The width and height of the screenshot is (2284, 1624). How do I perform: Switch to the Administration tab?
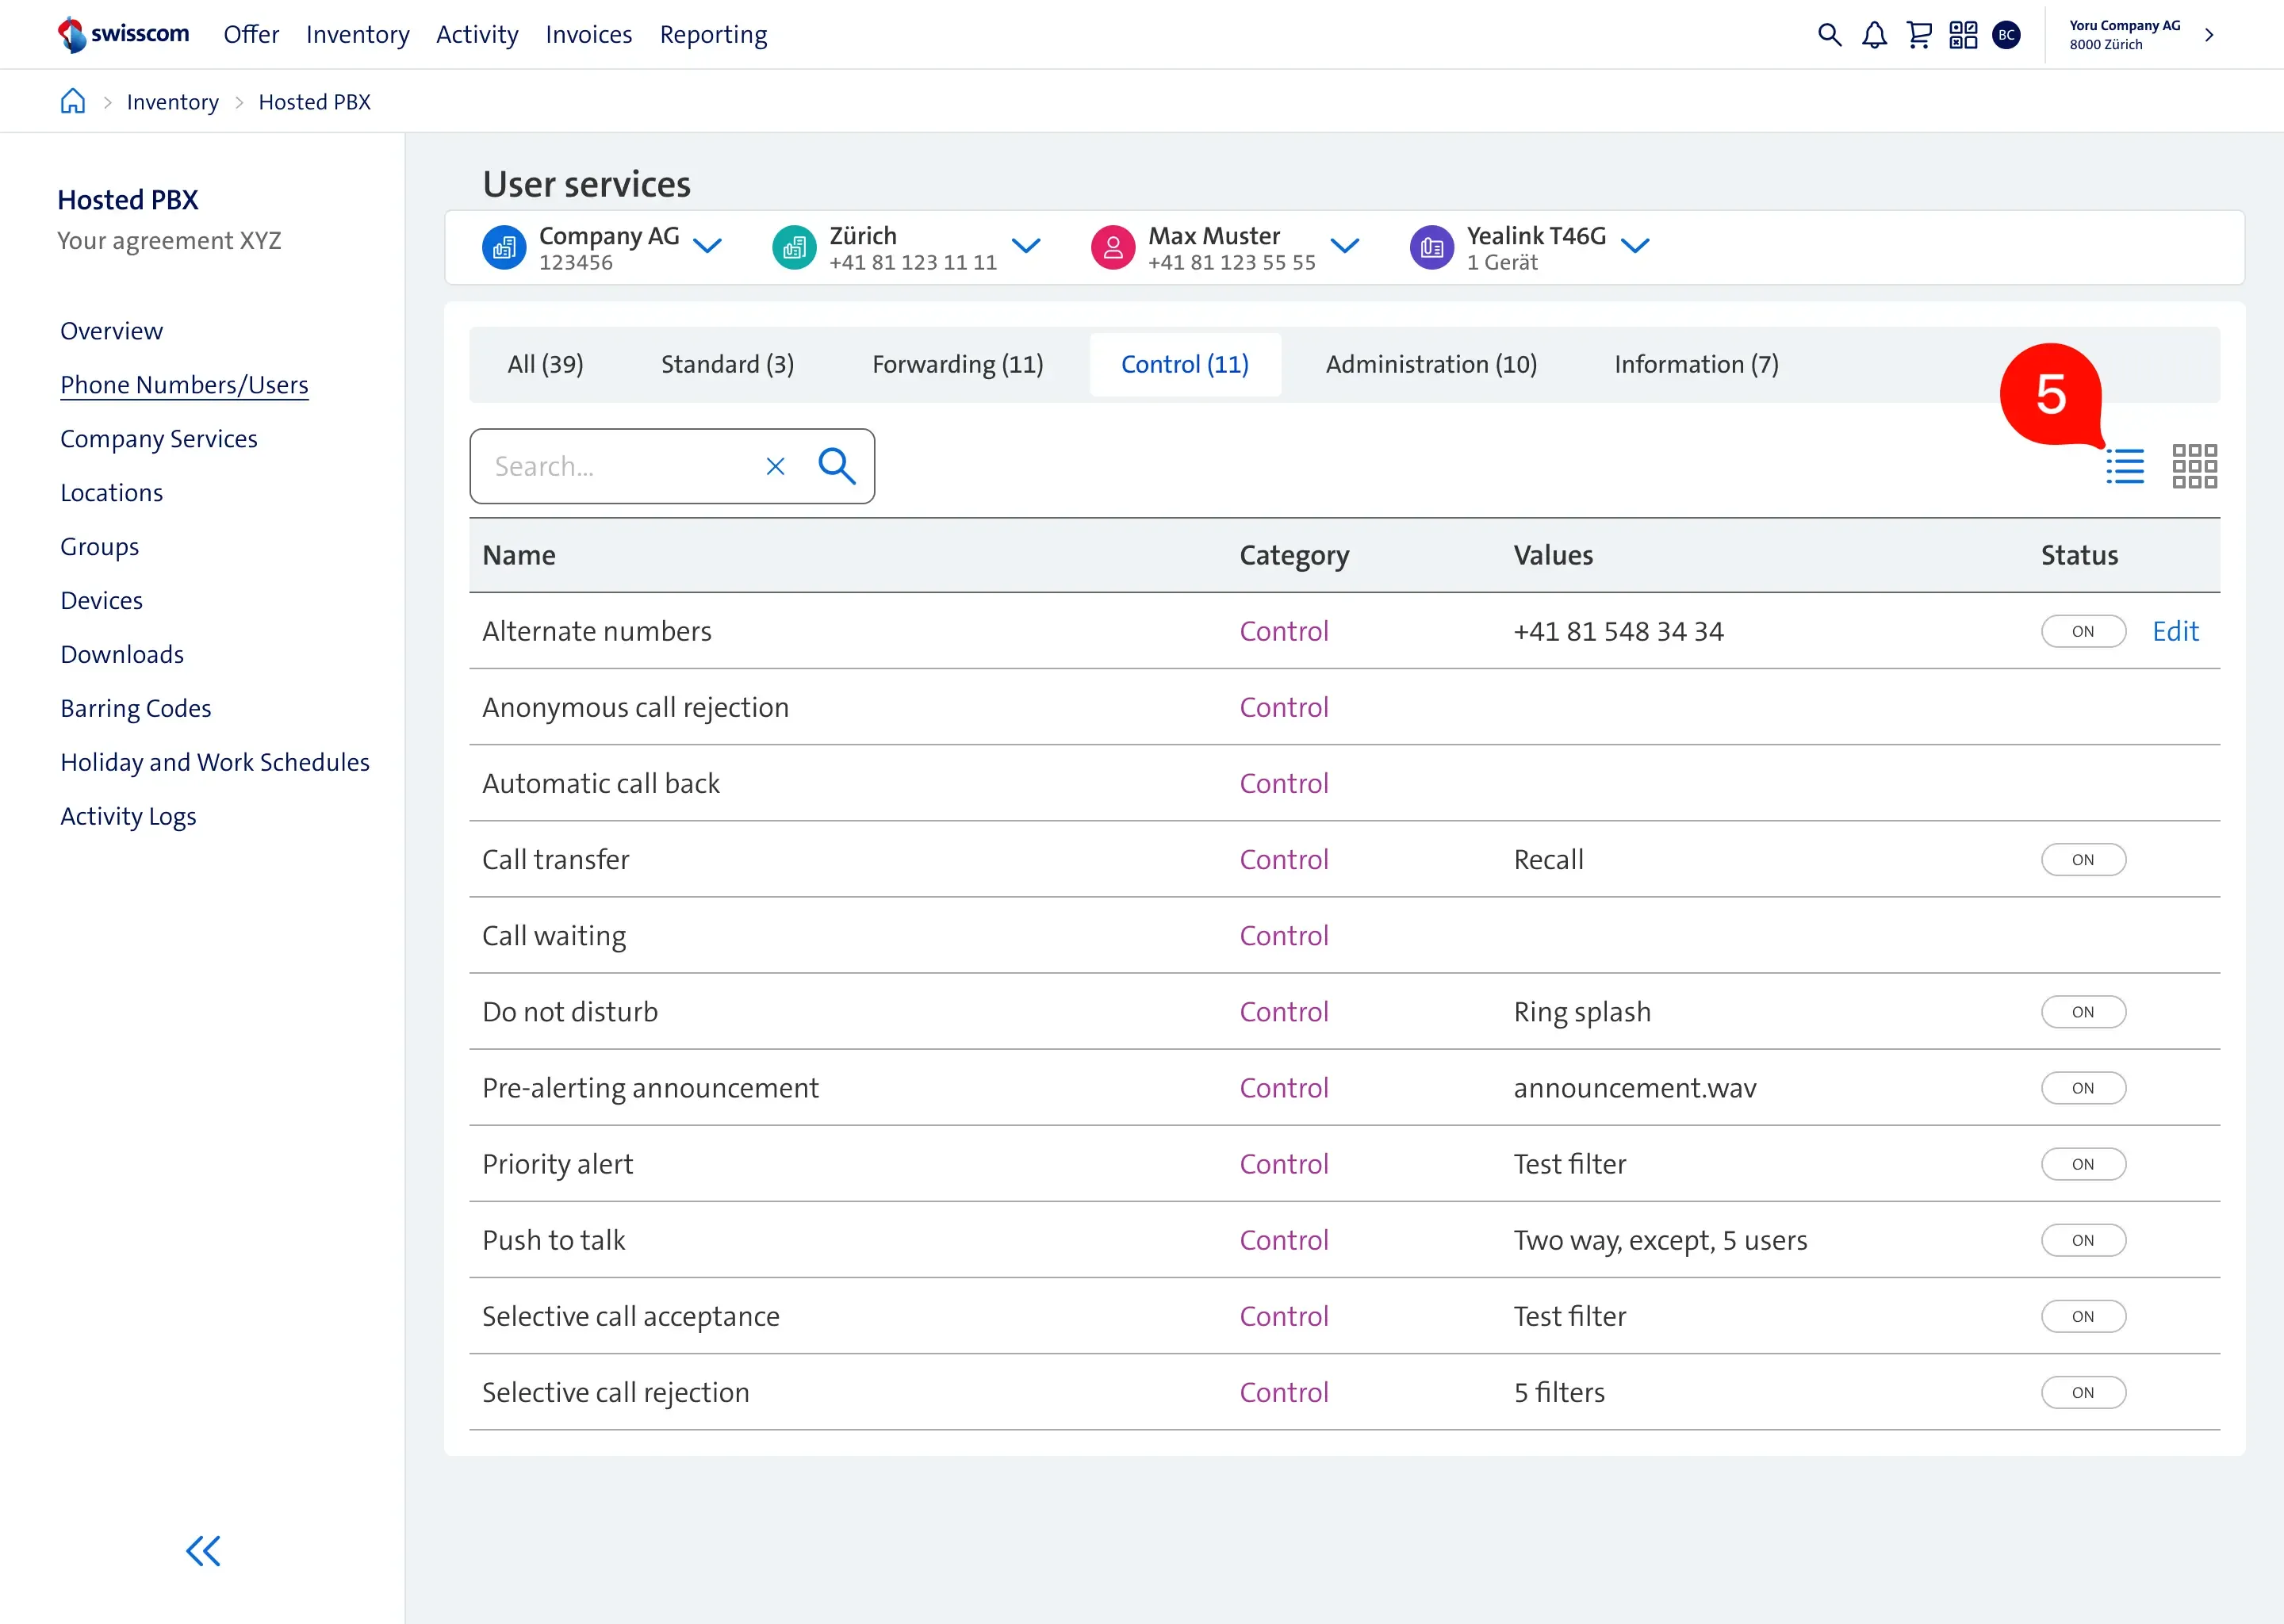coord(1430,364)
